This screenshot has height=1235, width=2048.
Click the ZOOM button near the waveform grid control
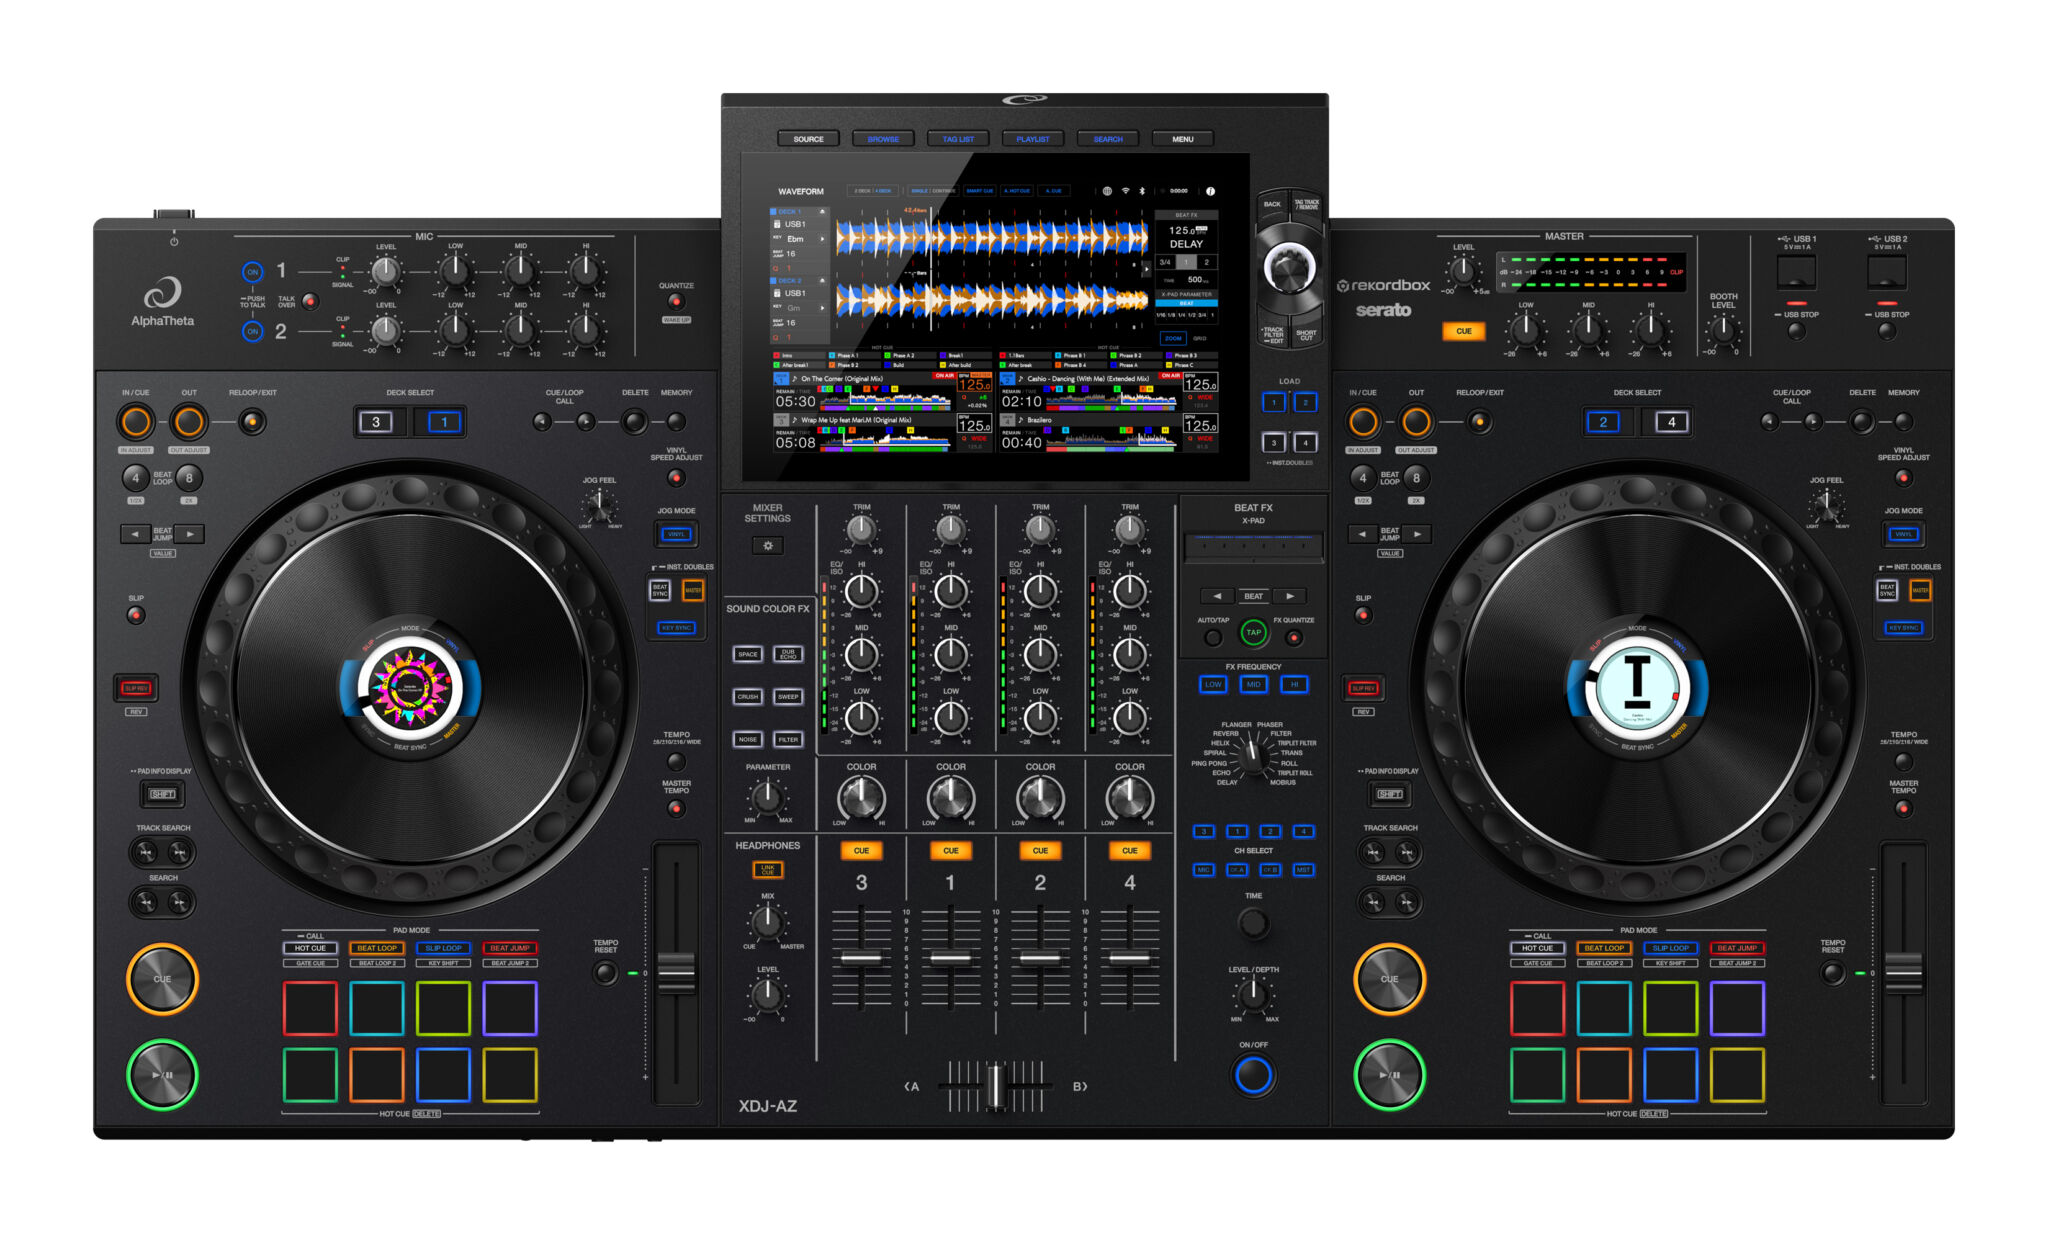click(x=1173, y=337)
